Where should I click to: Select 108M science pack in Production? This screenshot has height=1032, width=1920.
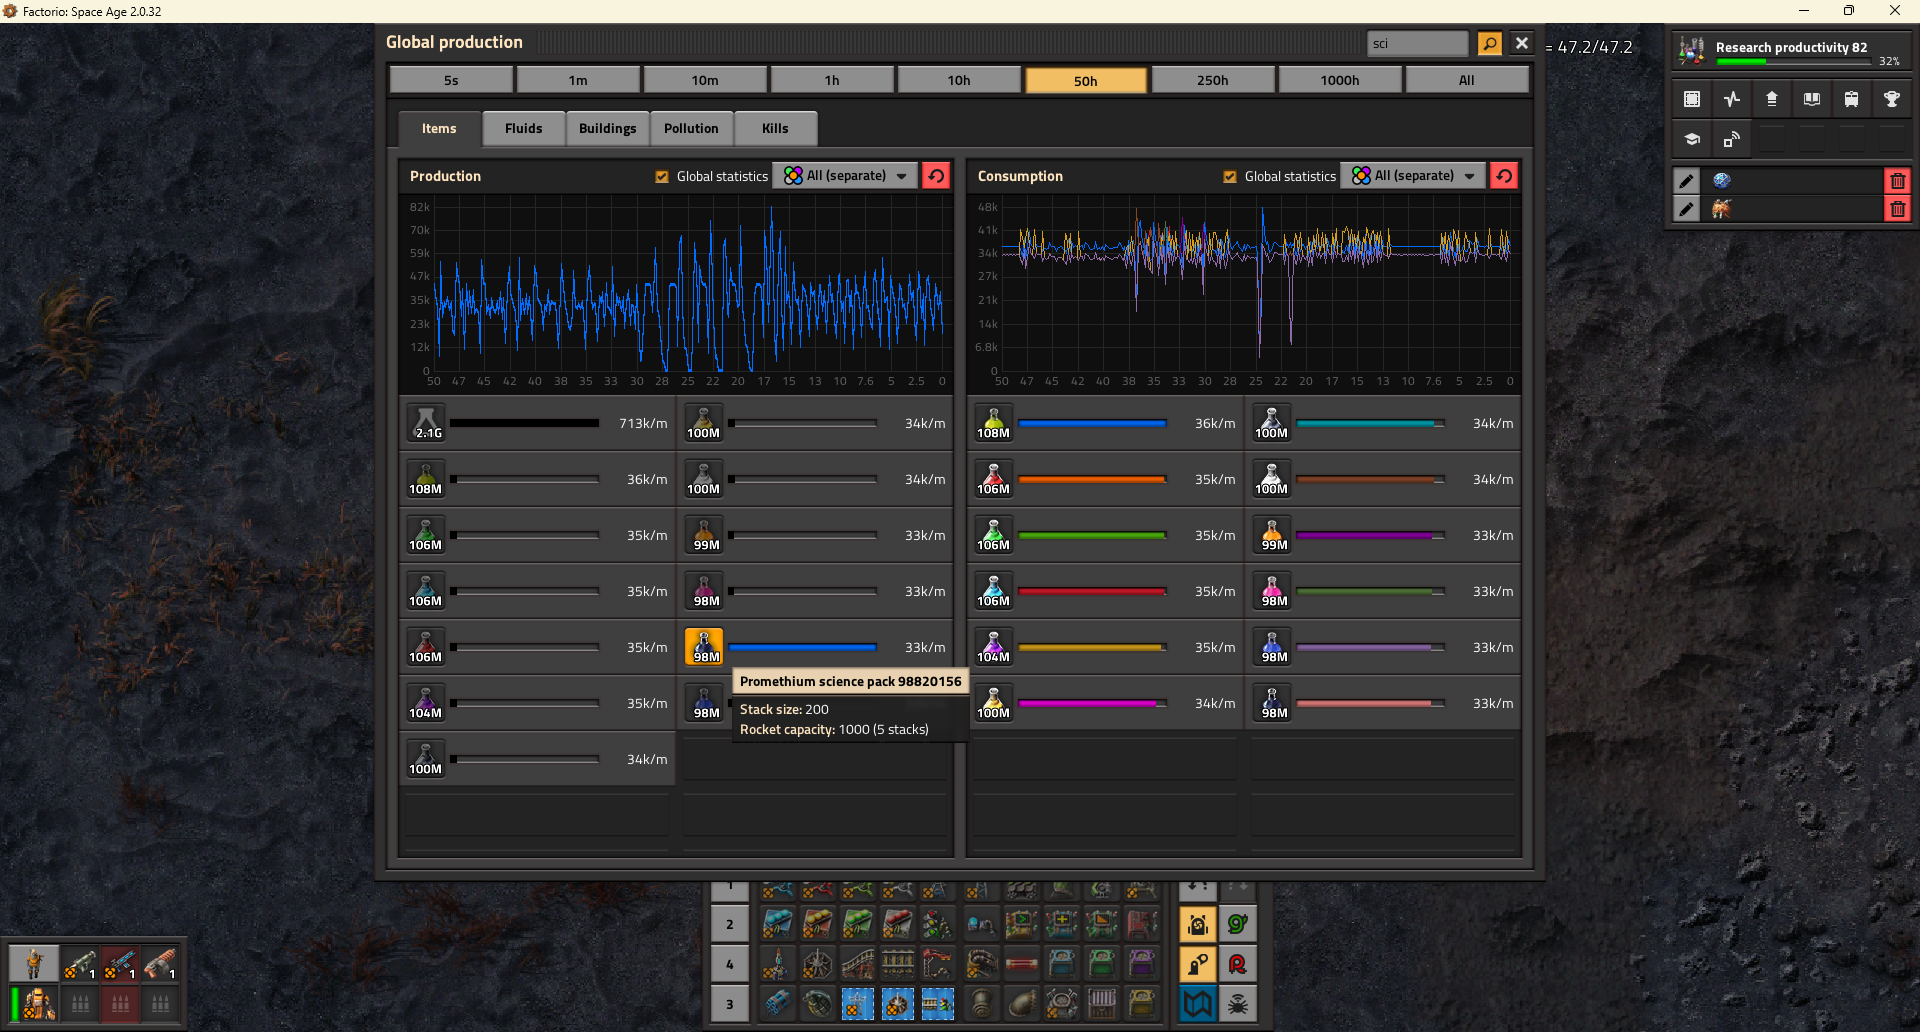pos(426,479)
